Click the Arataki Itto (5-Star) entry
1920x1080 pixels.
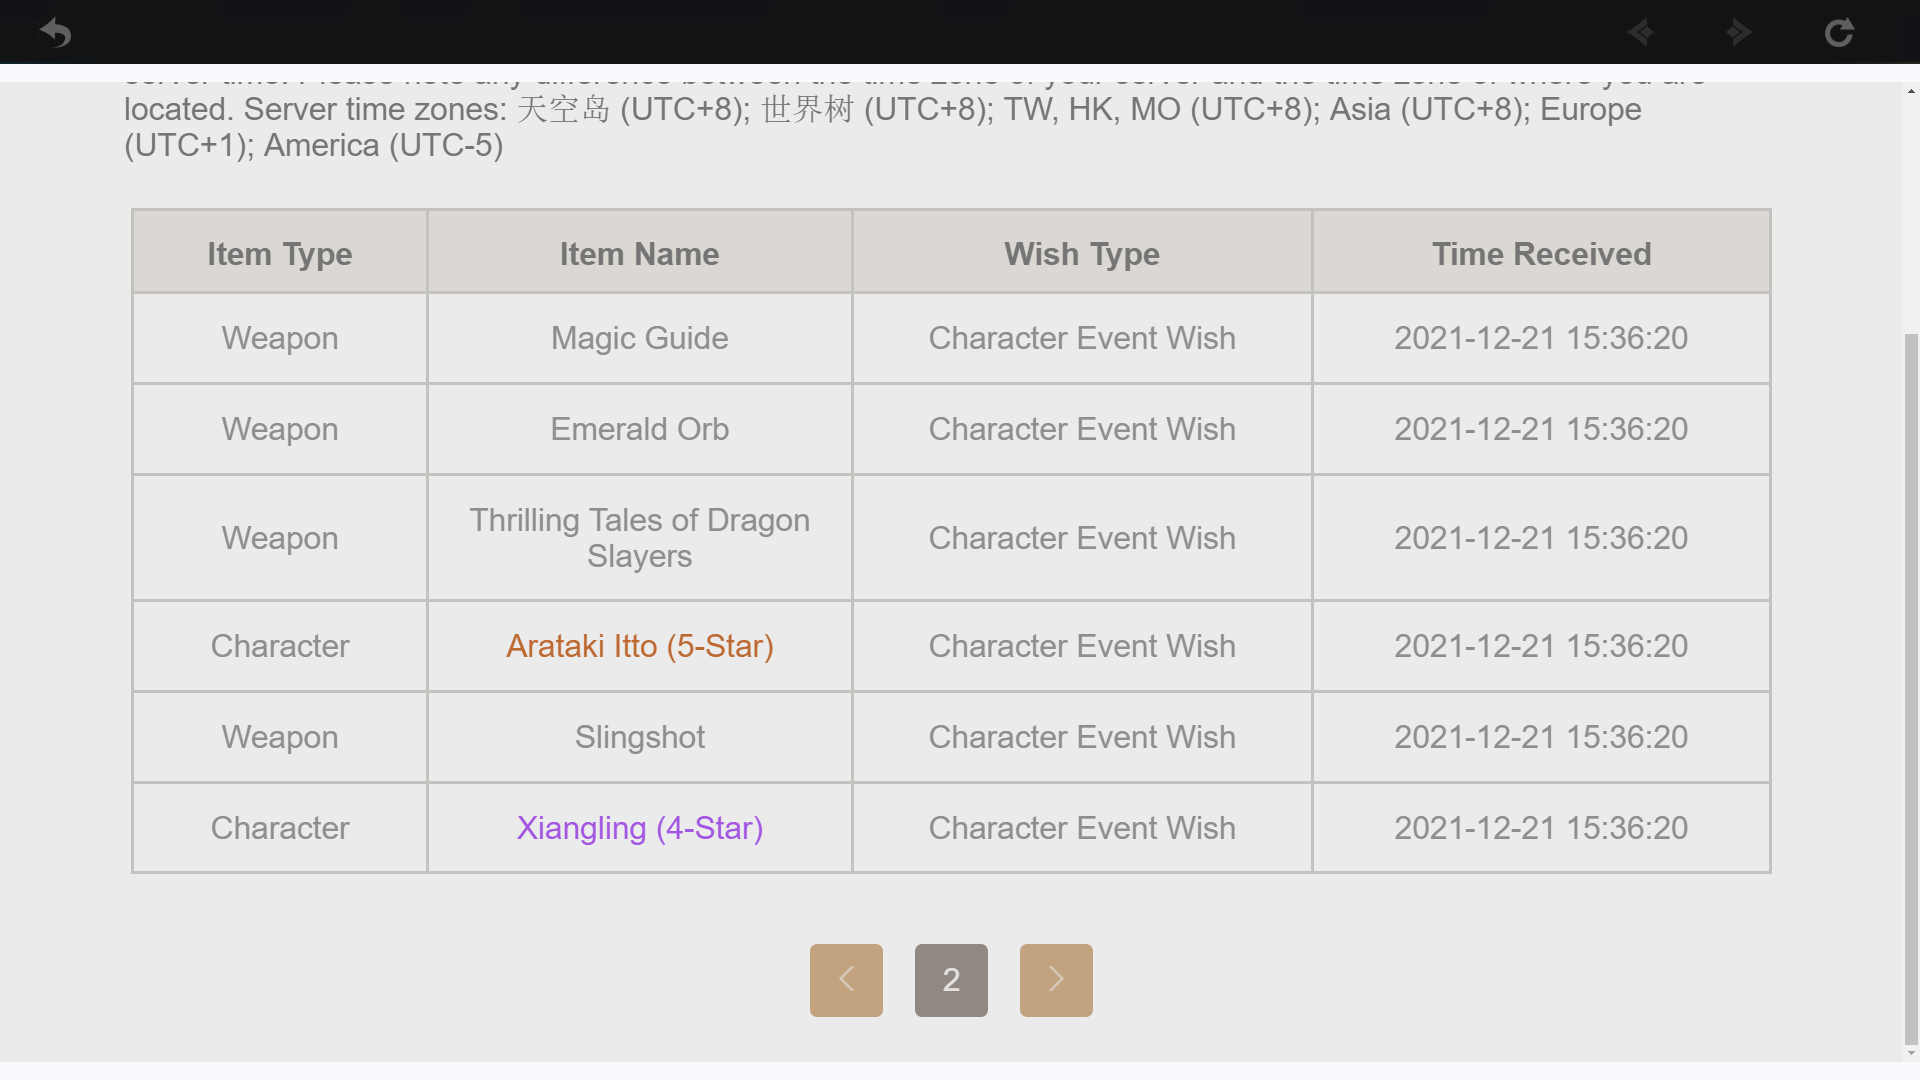(x=640, y=646)
